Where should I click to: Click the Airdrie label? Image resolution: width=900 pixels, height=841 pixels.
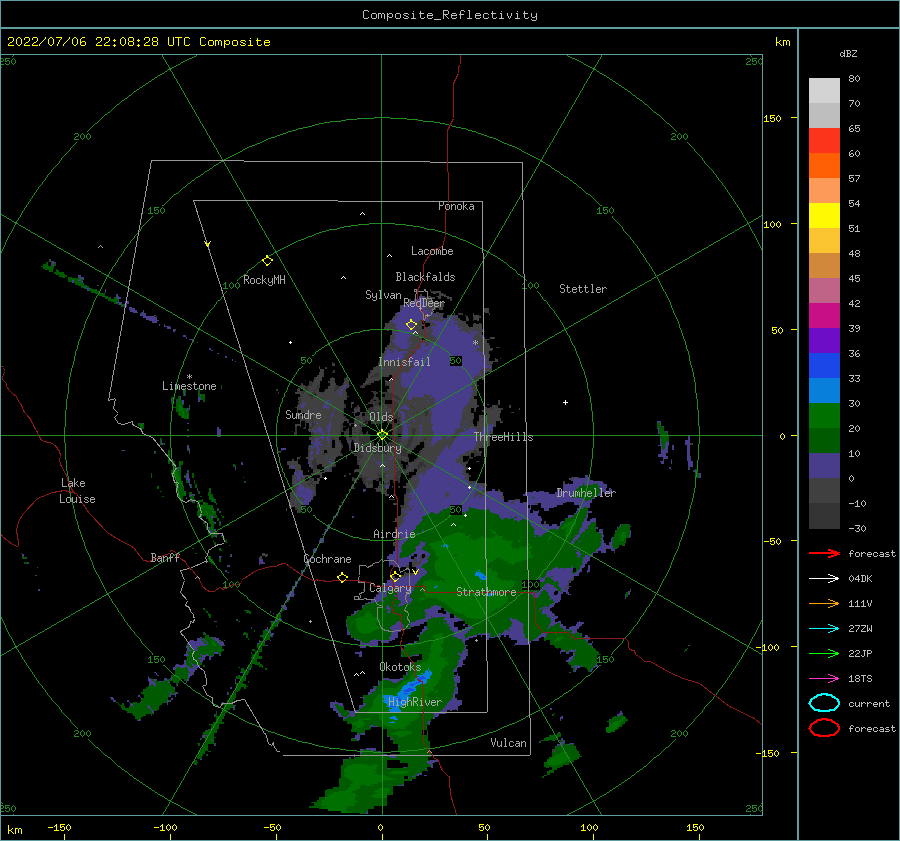click(394, 534)
